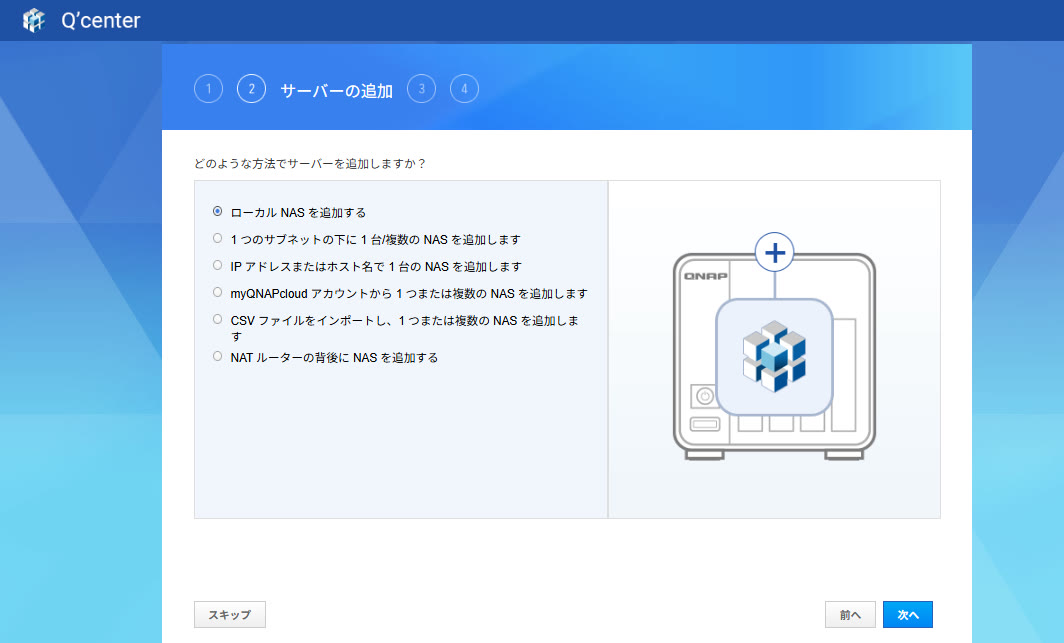The width and height of the screenshot is (1064, 643).
Task: Select add NAS by IP アドレス or hostname
Action: (218, 266)
